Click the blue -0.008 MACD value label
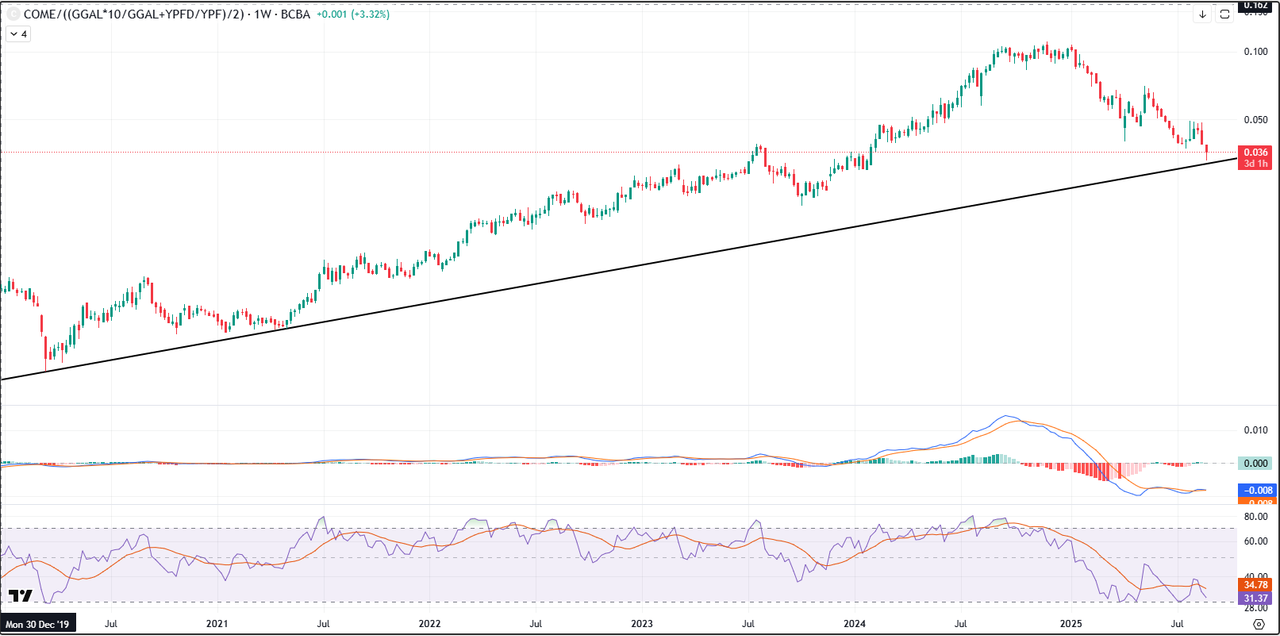Image resolution: width=1280 pixels, height=636 pixels. coord(1257,490)
